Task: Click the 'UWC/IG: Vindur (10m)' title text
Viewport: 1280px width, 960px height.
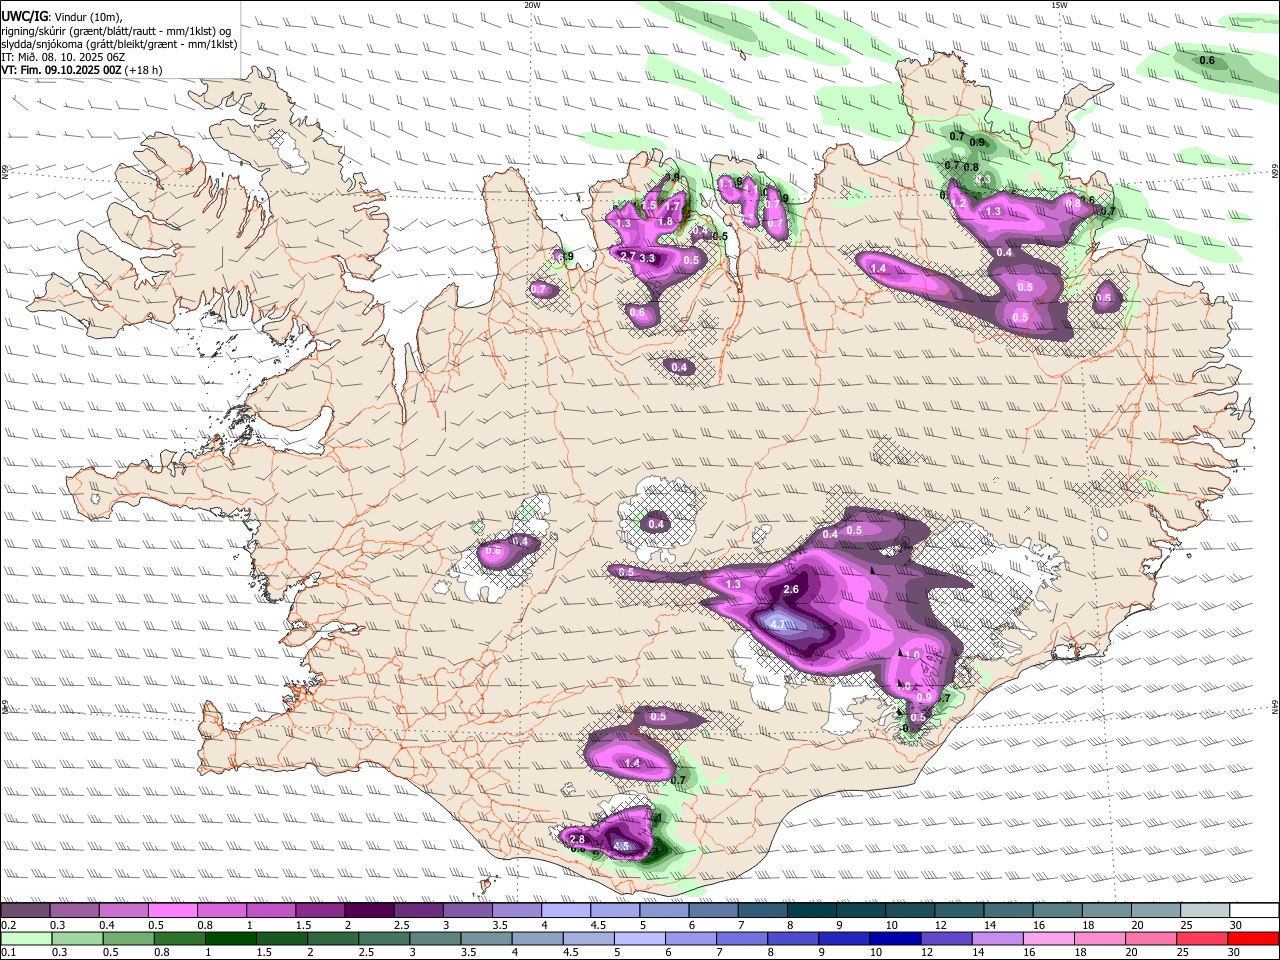Action: 61,16
